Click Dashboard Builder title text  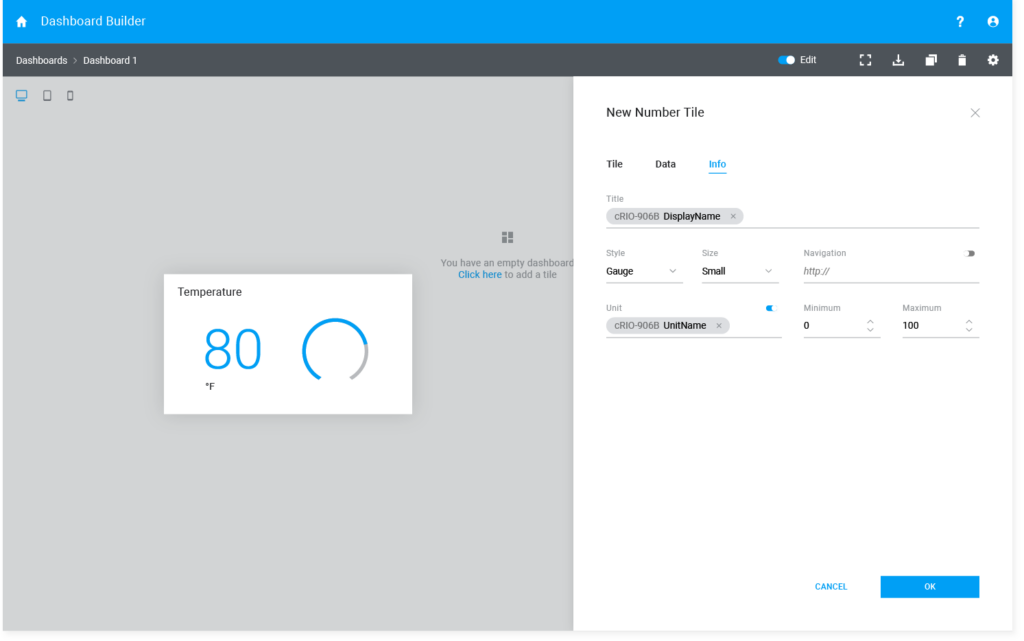coord(93,22)
